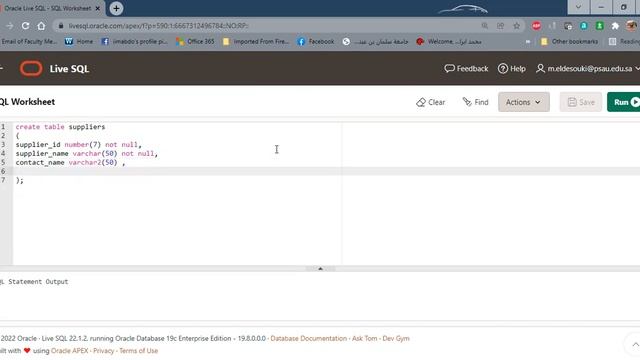Open the Email of Faculty Me... bookmark
640x360 pixels.
pos(29,41)
